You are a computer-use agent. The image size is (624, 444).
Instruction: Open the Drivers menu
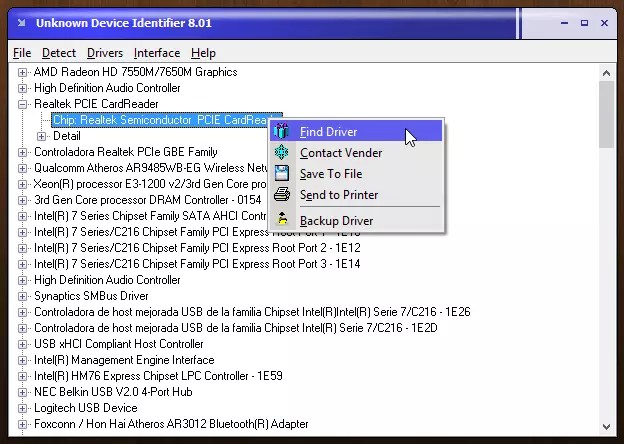pyautogui.click(x=105, y=53)
